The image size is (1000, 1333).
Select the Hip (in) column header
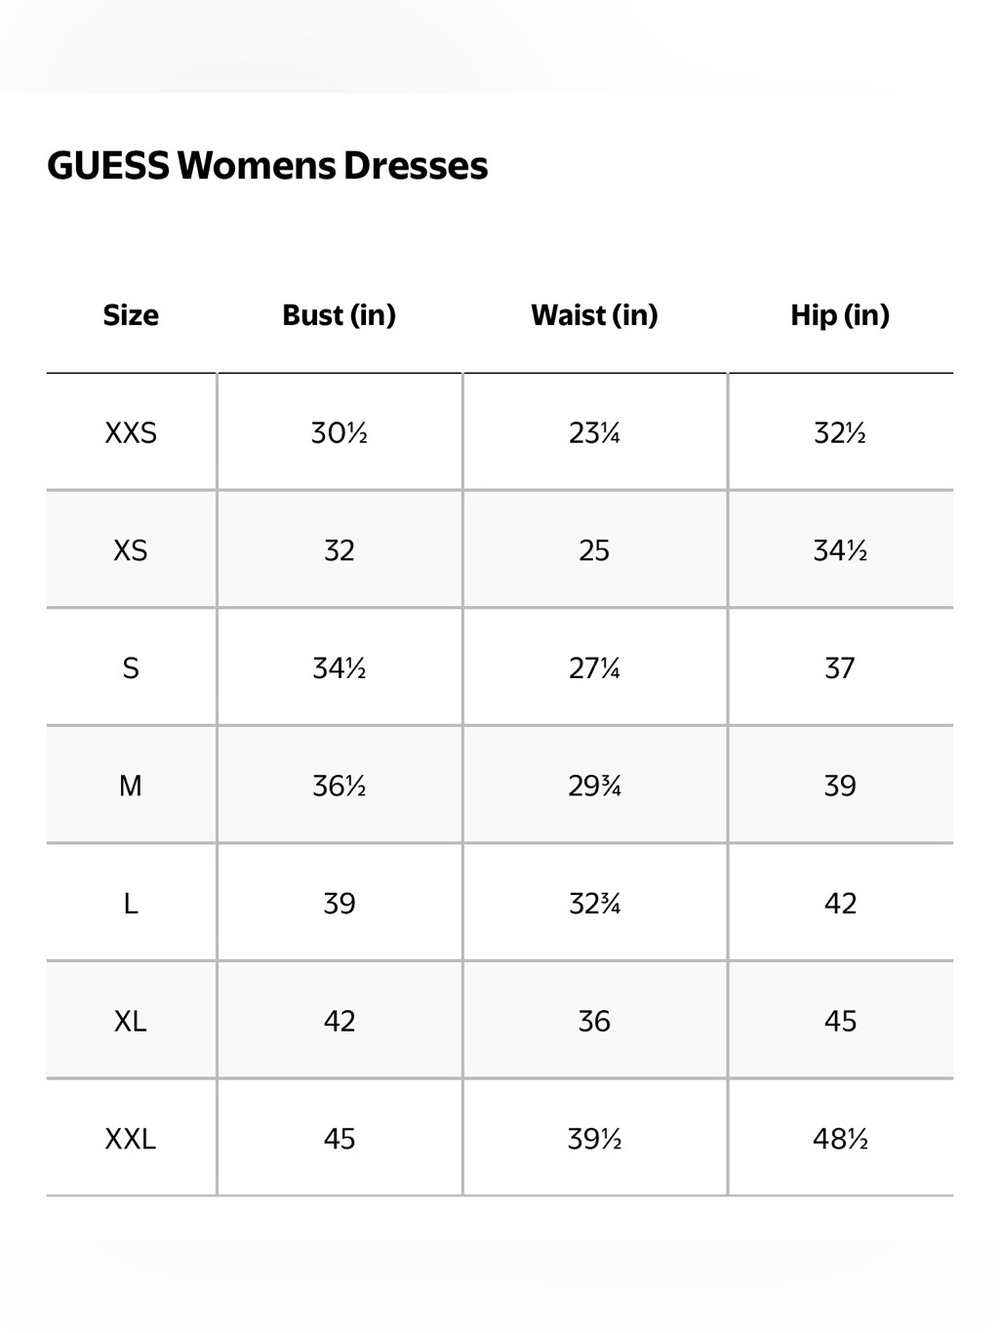[x=840, y=315]
